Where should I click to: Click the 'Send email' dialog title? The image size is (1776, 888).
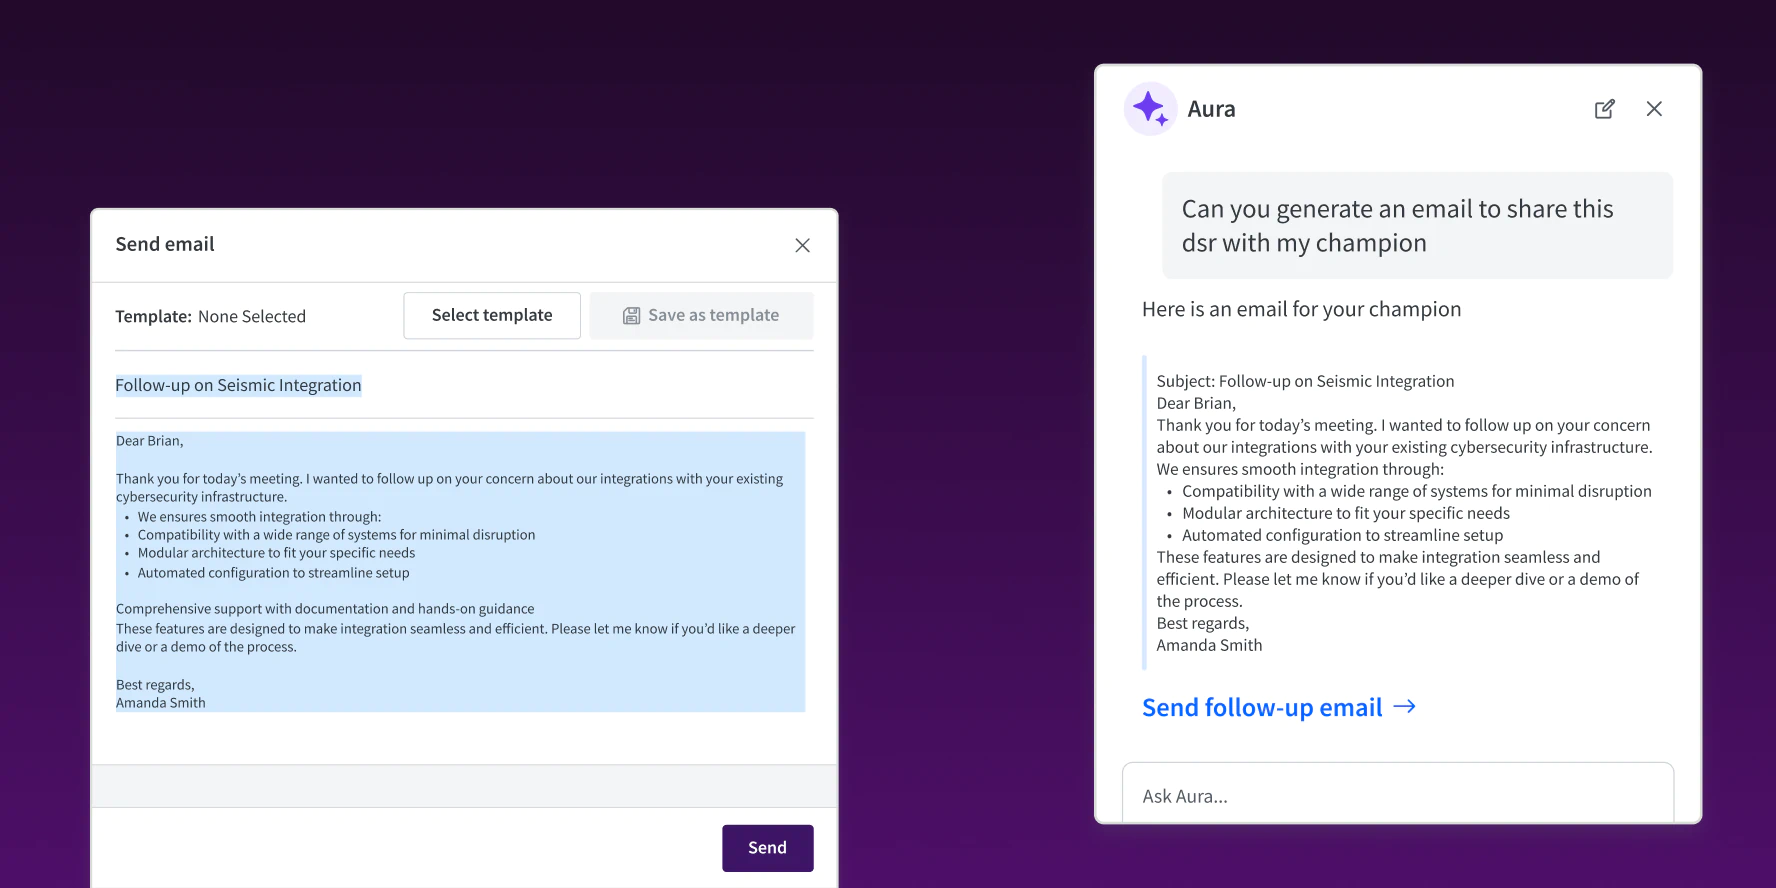[x=165, y=245]
